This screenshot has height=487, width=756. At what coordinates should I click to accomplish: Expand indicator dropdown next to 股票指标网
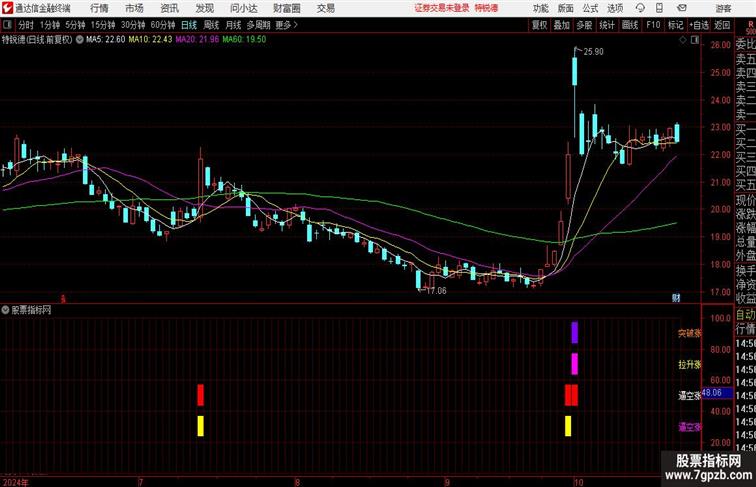[x=5, y=310]
